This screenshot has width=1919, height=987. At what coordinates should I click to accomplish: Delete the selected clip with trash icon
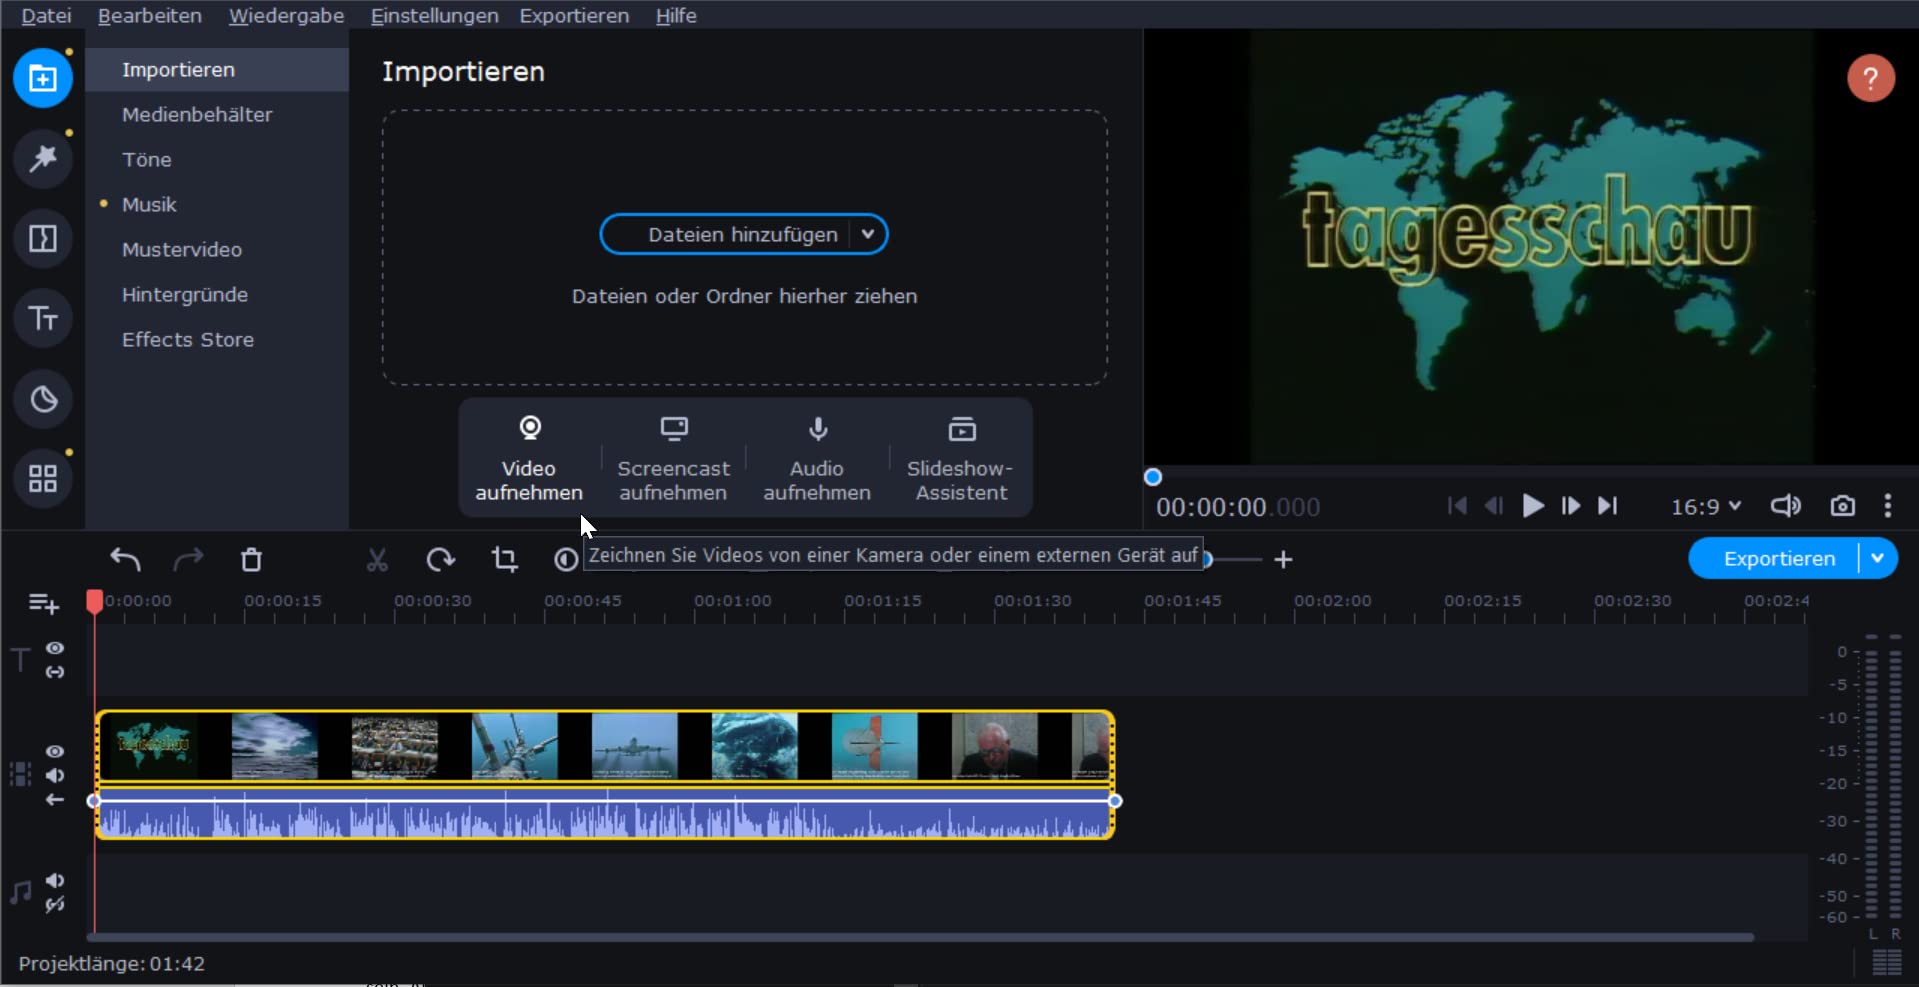pos(251,559)
